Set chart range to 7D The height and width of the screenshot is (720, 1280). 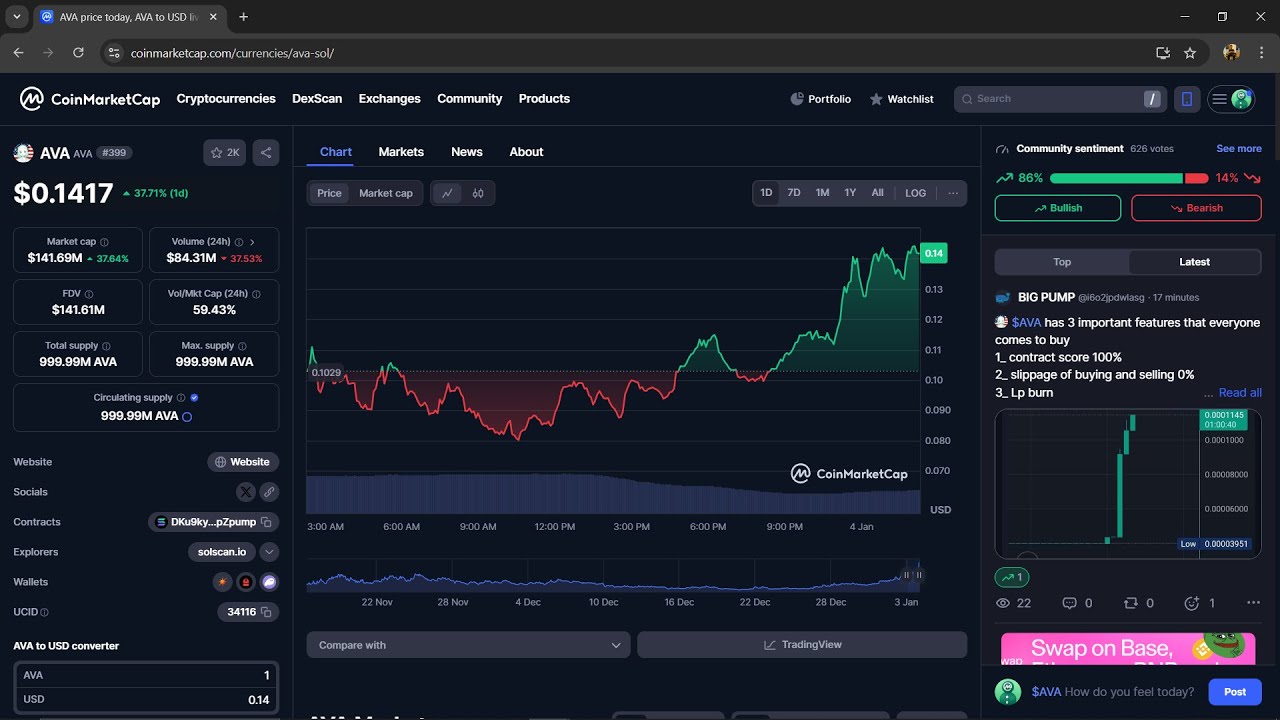(794, 193)
